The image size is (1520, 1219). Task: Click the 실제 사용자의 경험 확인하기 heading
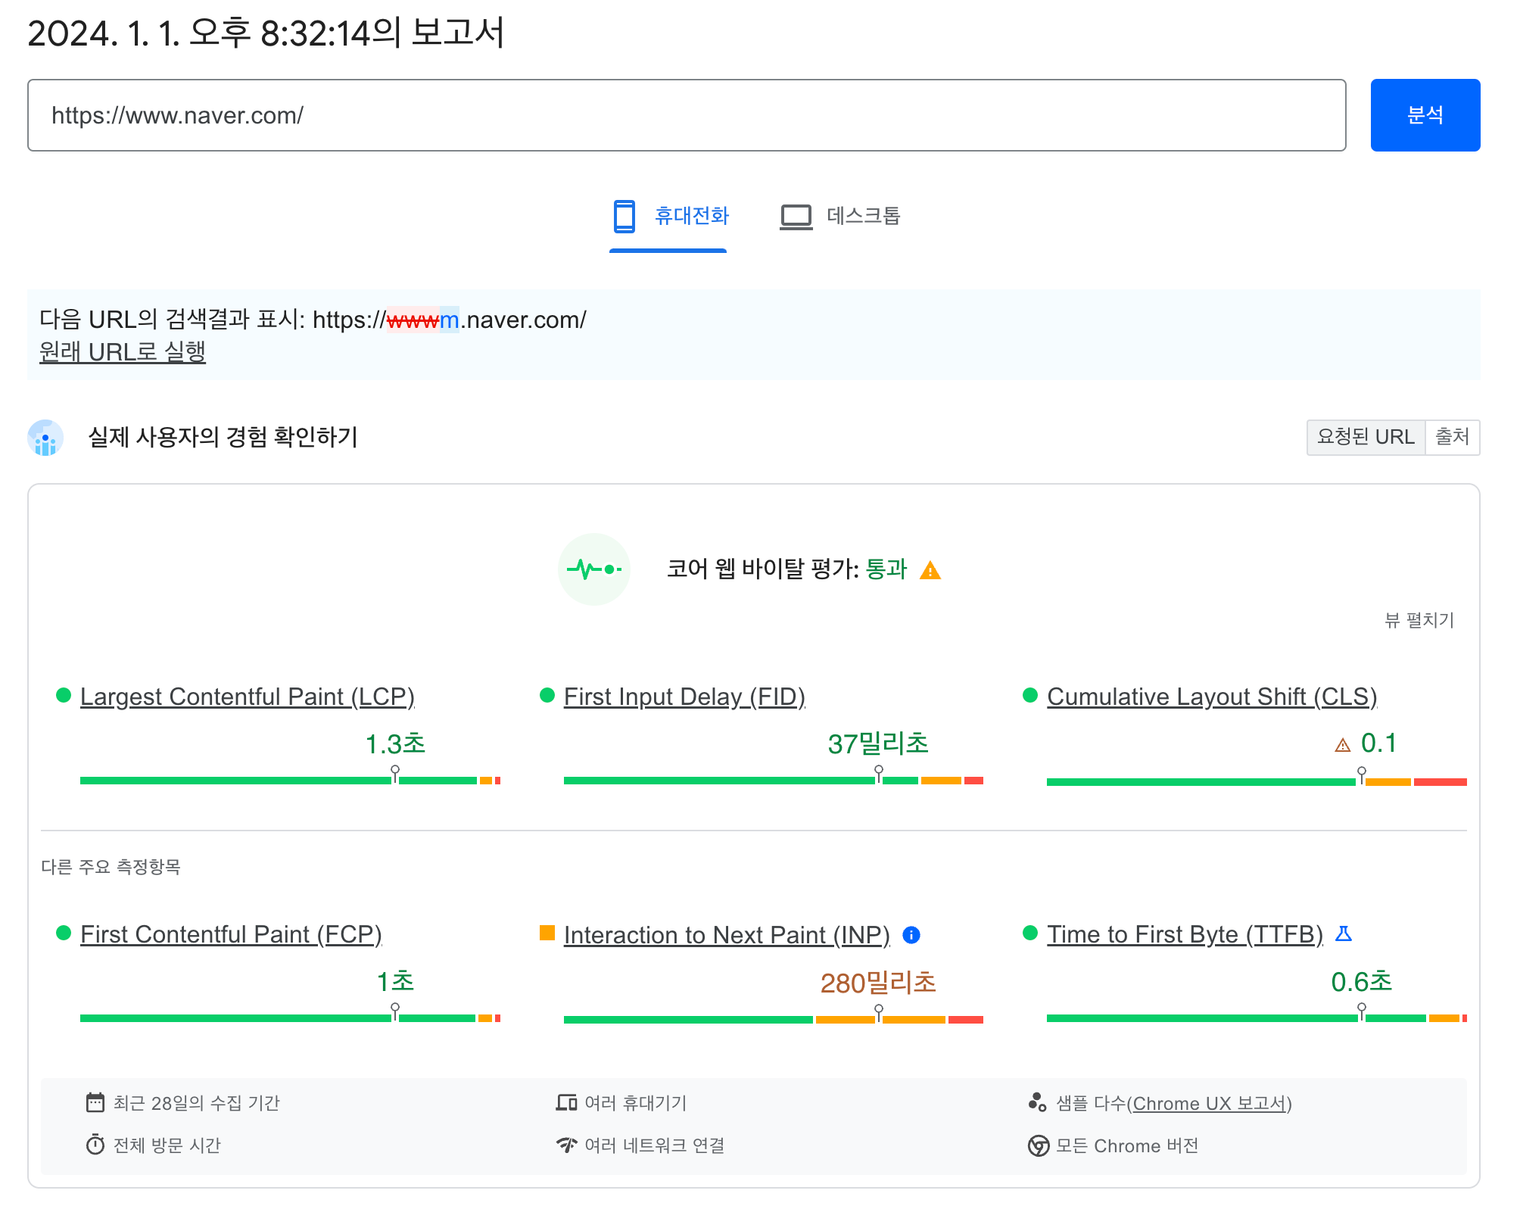223,437
